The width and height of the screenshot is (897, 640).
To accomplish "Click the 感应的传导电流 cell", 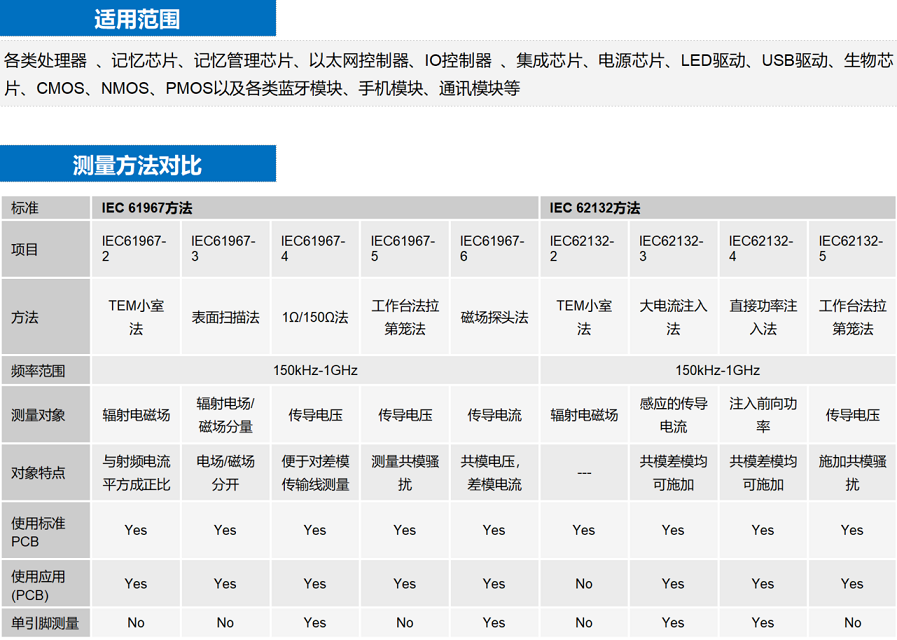I will pos(673,415).
